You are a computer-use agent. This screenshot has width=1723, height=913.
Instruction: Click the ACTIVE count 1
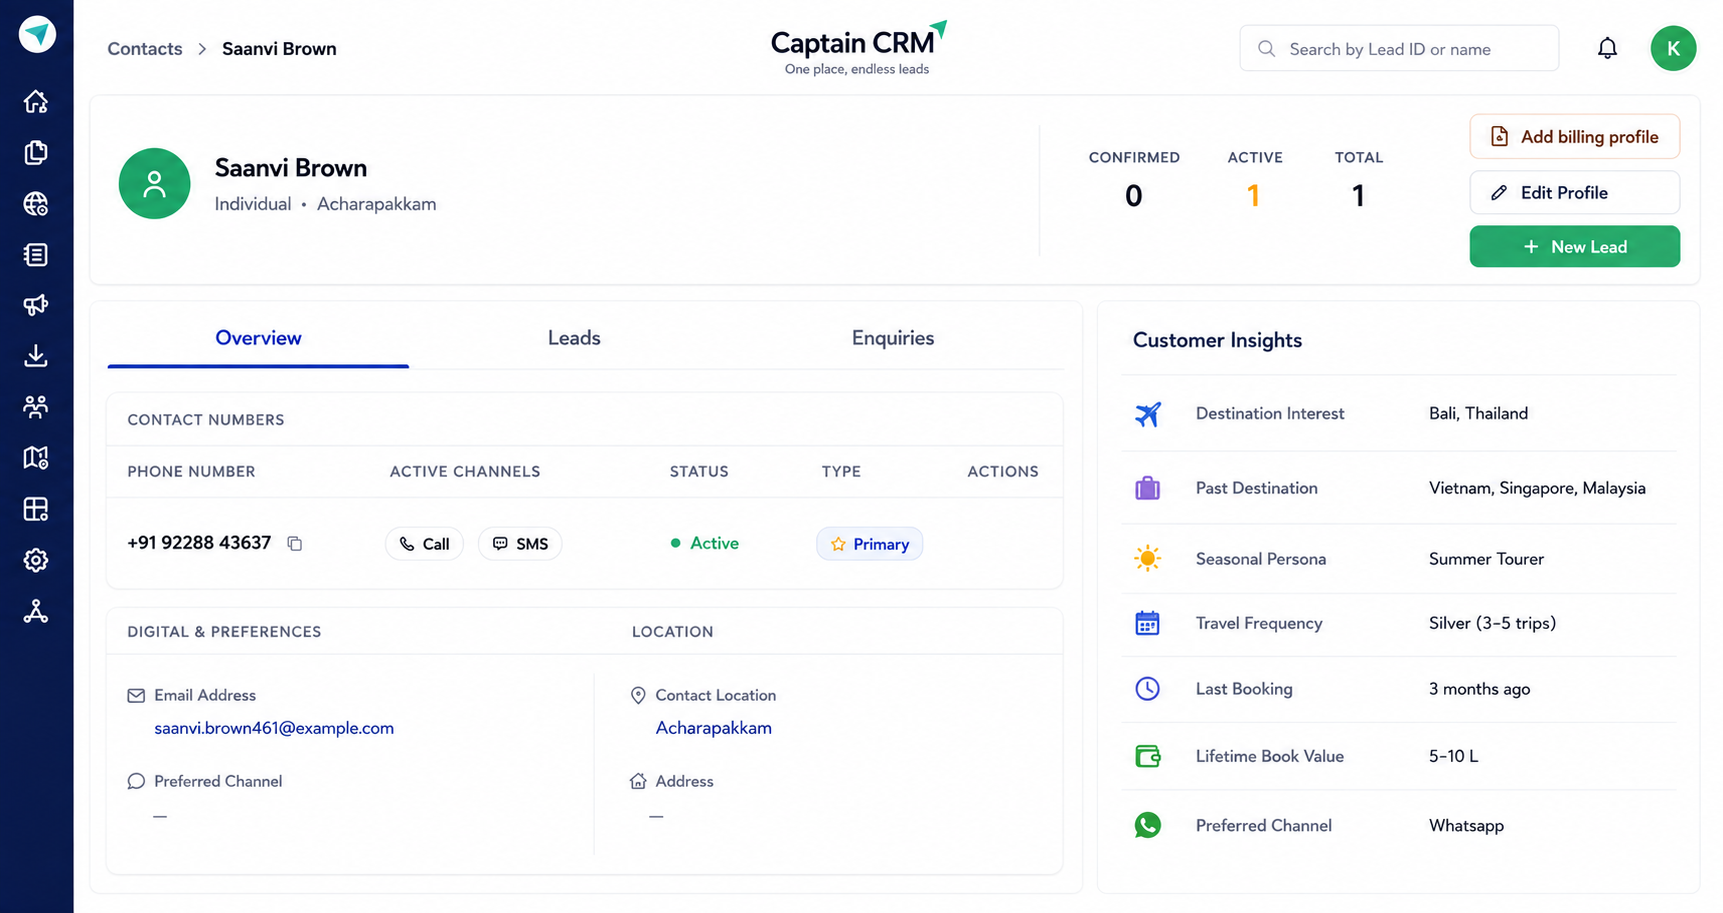[x=1253, y=195]
